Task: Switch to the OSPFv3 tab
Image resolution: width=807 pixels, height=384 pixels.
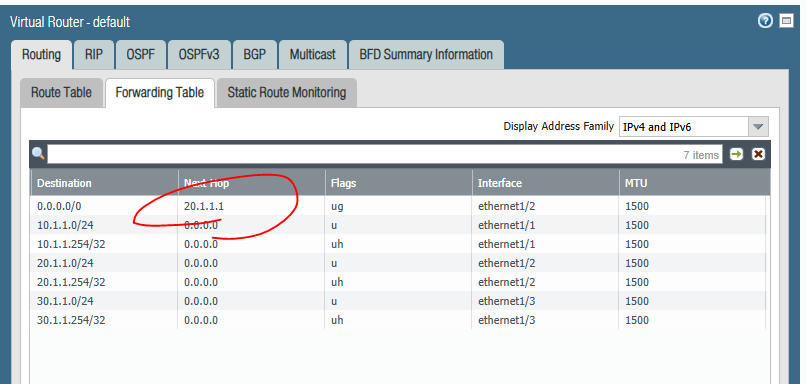Action: (x=199, y=55)
